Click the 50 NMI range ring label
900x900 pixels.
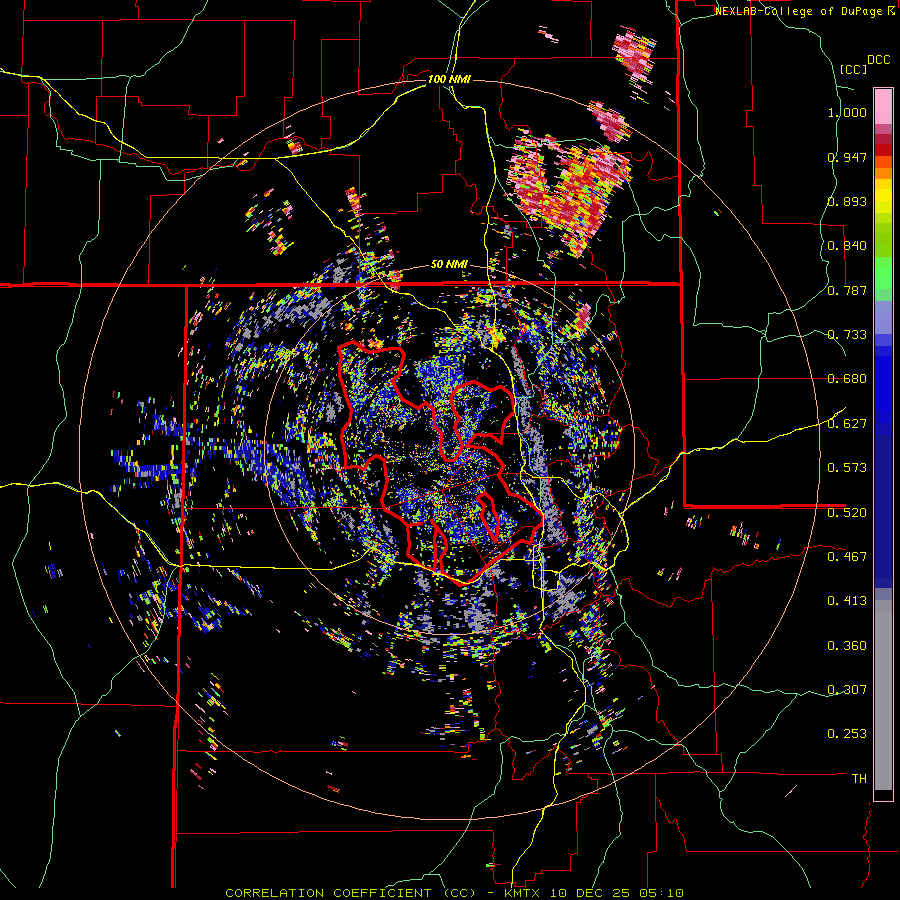(x=449, y=265)
